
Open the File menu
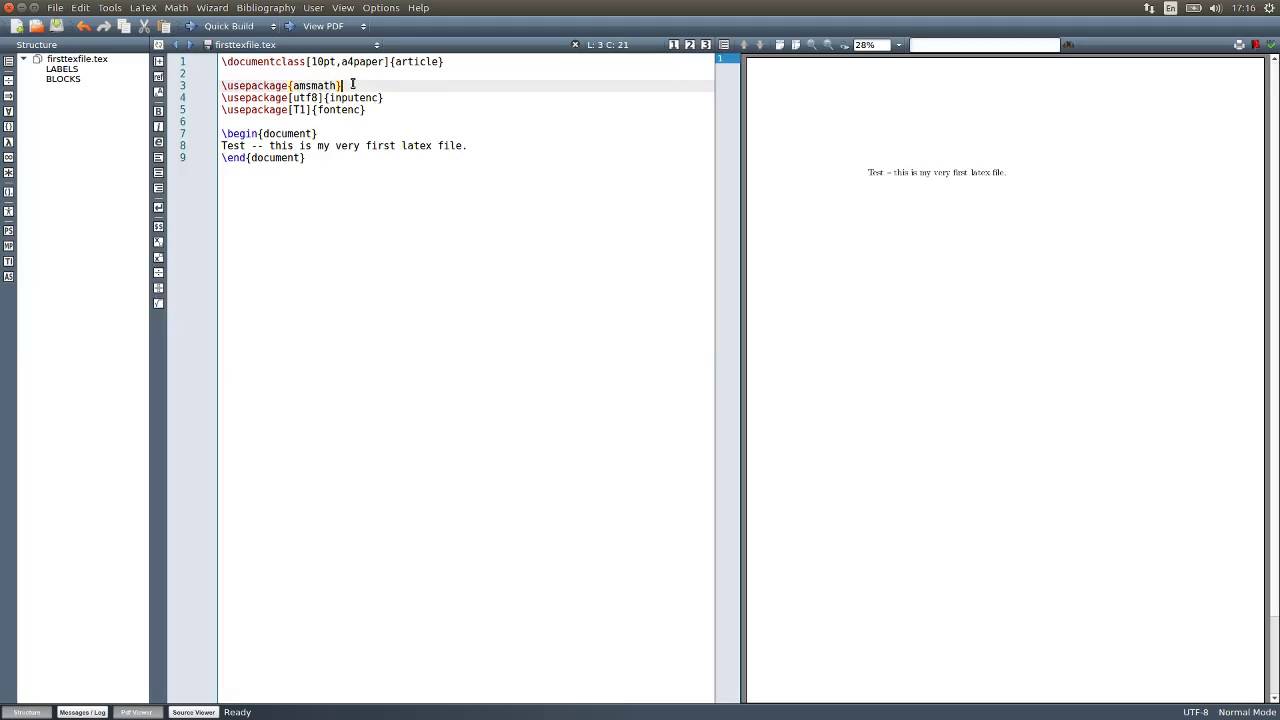tap(55, 8)
